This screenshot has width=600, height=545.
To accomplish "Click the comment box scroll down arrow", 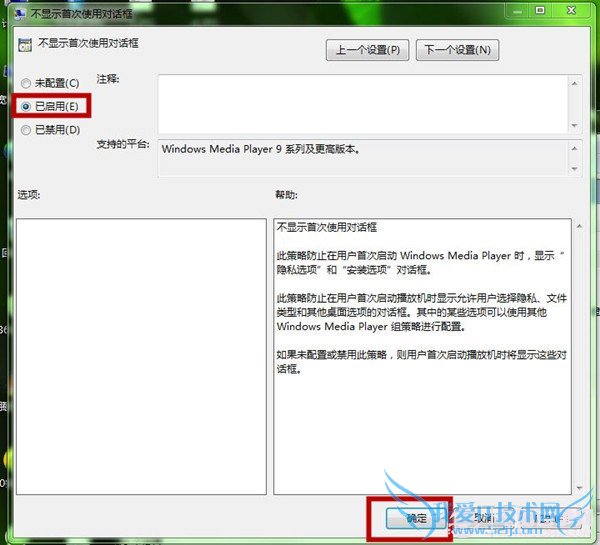I will click(574, 126).
